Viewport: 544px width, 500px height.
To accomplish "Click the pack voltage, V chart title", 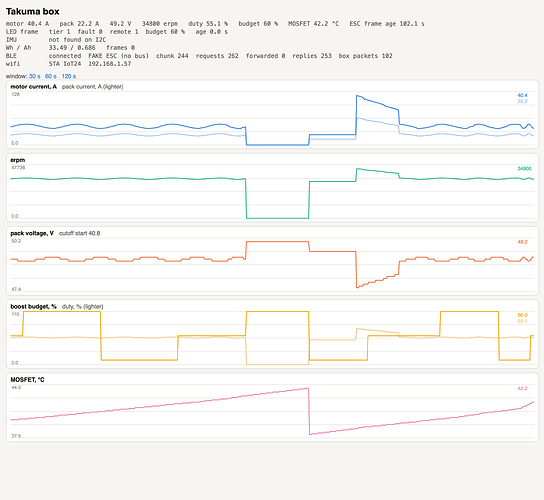I will coord(32,233).
